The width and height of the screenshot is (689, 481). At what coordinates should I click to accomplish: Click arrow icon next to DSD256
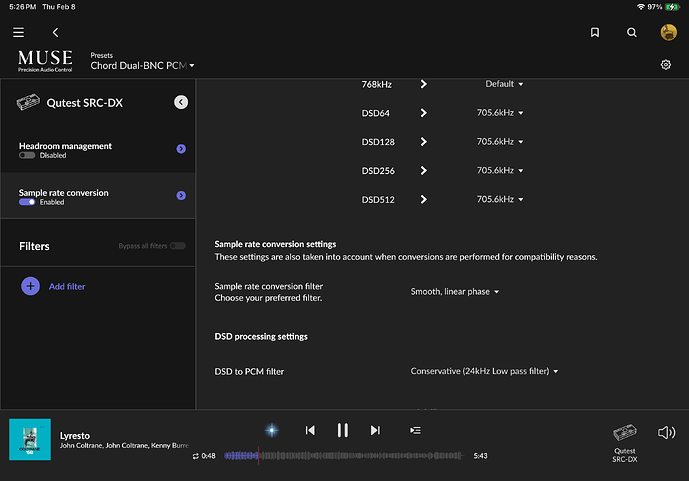423,170
